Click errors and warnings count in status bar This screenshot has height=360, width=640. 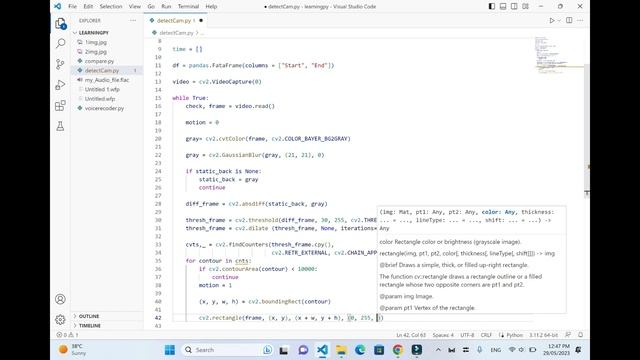pyautogui.click(x=67, y=335)
